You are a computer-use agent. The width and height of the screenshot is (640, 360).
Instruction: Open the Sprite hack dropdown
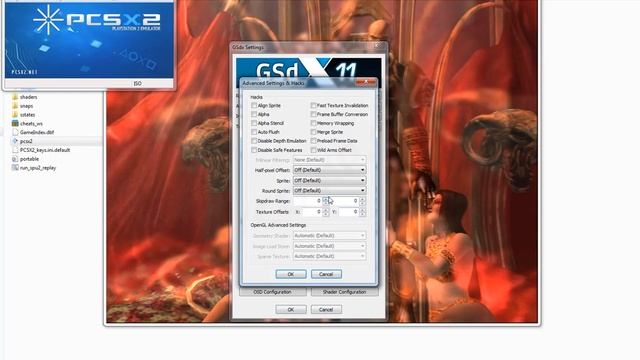click(x=329, y=180)
